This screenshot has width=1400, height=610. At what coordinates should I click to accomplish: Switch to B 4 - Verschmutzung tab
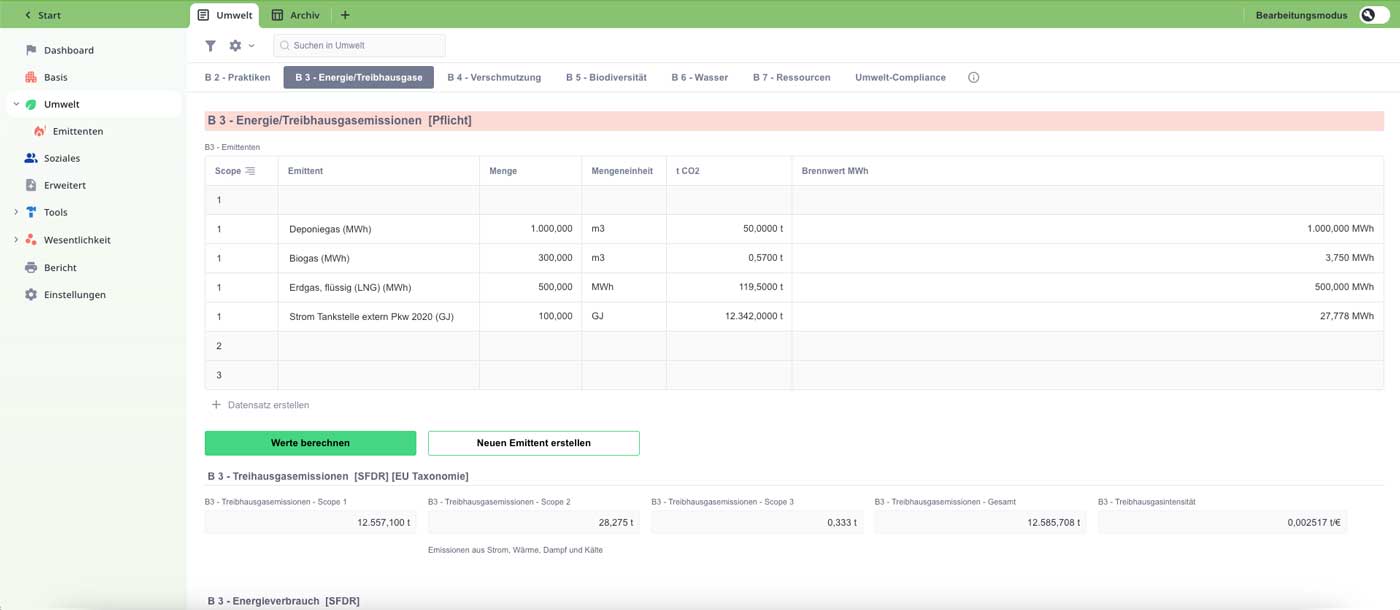[494, 78]
